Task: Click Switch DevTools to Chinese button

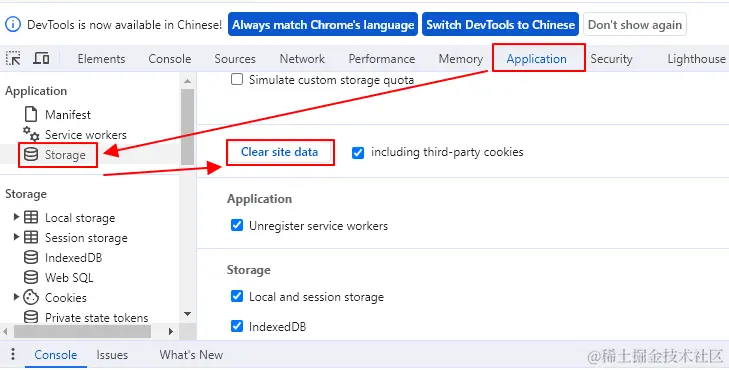Action: [500, 25]
